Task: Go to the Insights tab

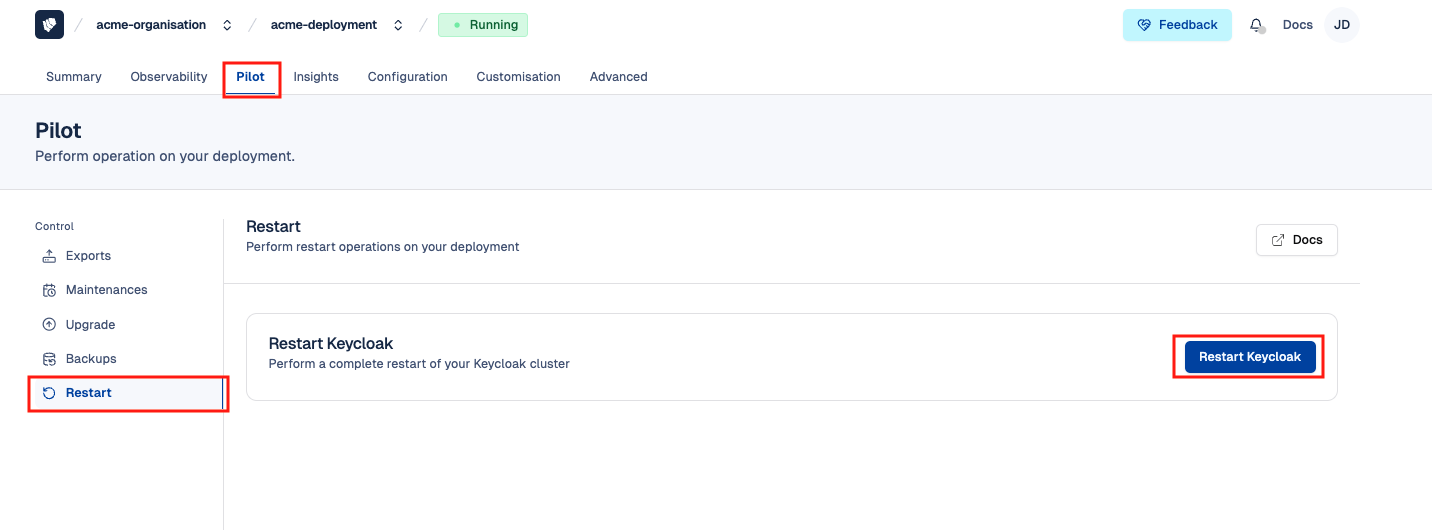Action: (316, 77)
